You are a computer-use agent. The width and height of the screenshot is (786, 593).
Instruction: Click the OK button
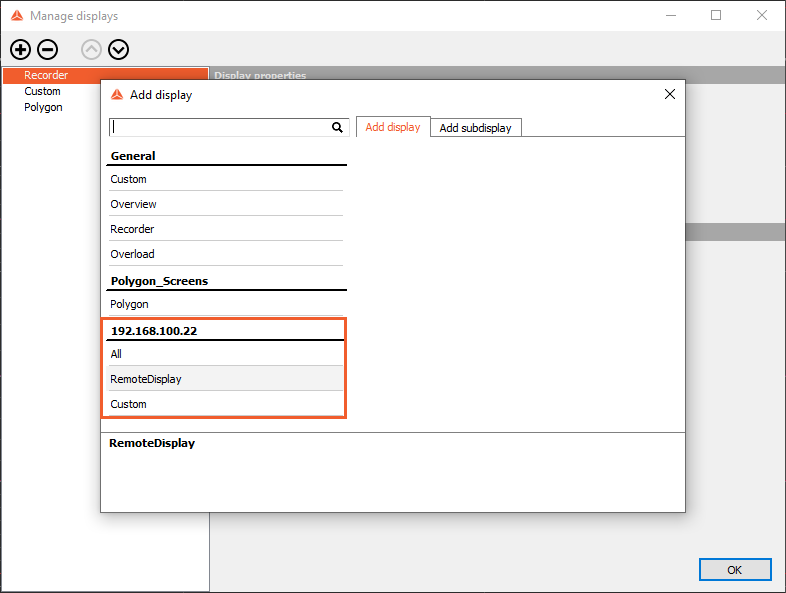coord(735,569)
